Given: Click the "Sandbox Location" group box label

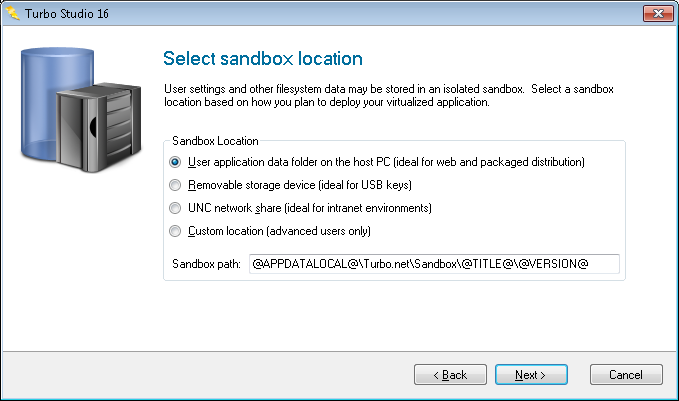Looking at the screenshot, I should [x=216, y=141].
